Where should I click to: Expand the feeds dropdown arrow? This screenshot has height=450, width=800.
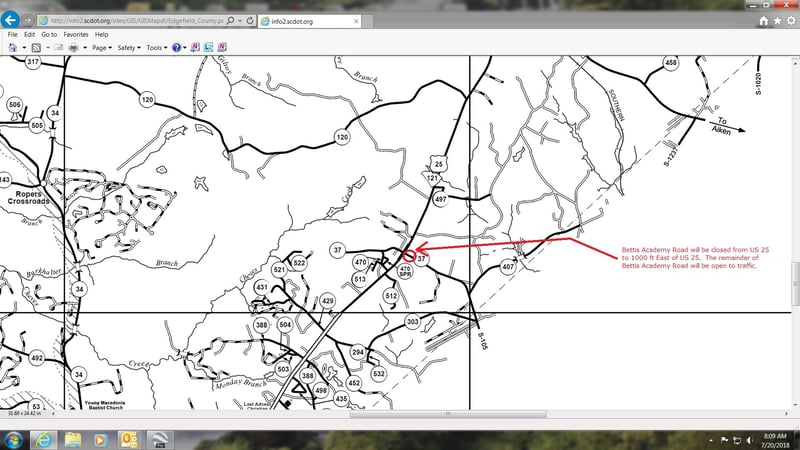tap(48, 47)
